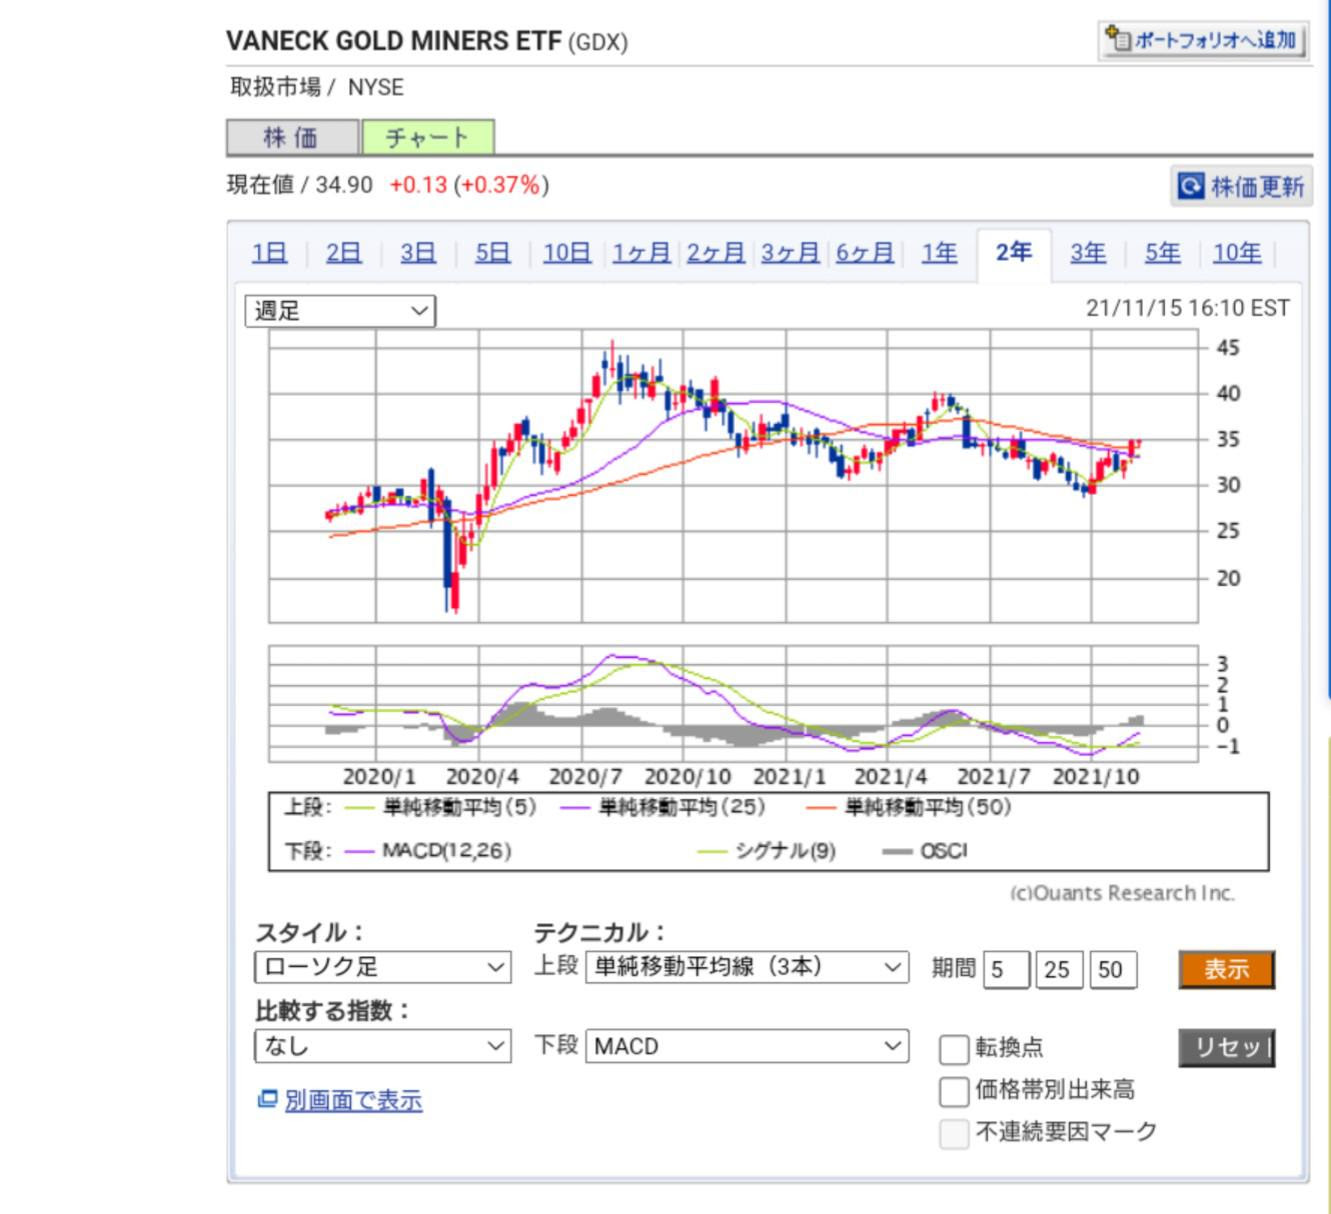Click the refresh icon in 株価更新
Screen dimensions: 1331x1214
pos(1190,186)
